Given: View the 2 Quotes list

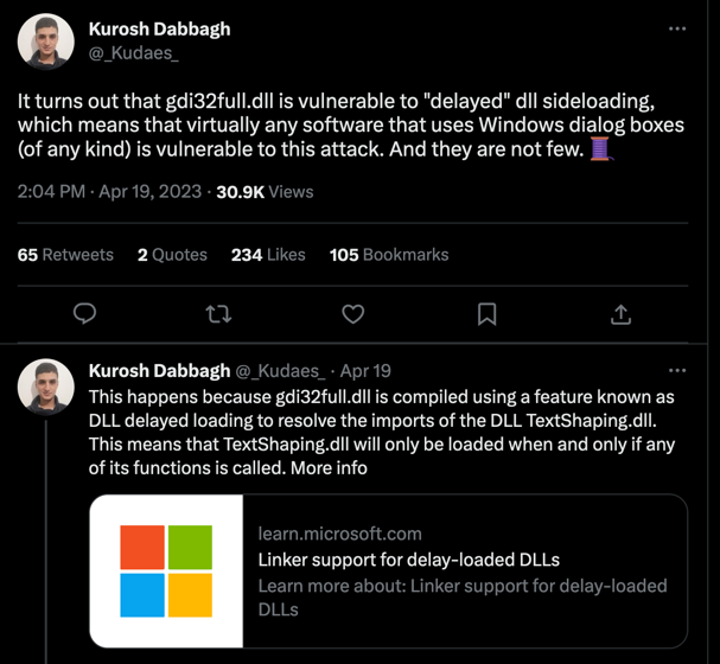Looking at the screenshot, I should tap(172, 255).
